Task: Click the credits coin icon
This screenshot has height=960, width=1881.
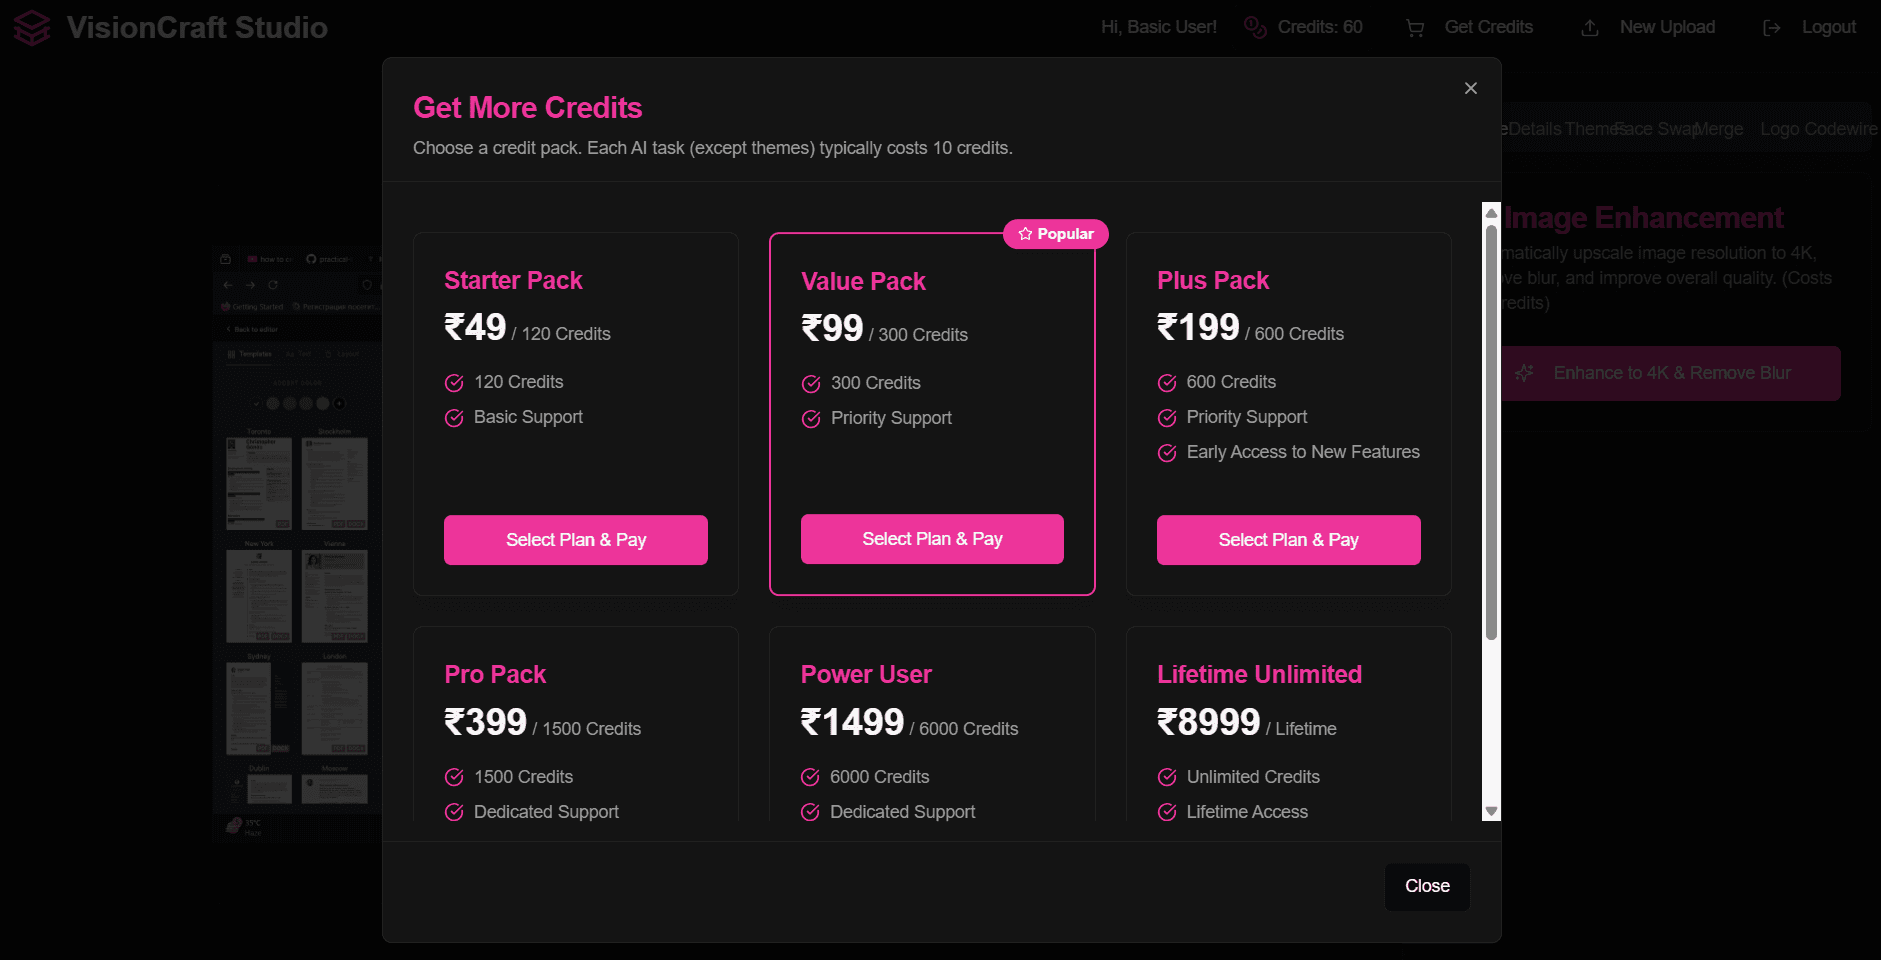Action: pyautogui.click(x=1255, y=28)
